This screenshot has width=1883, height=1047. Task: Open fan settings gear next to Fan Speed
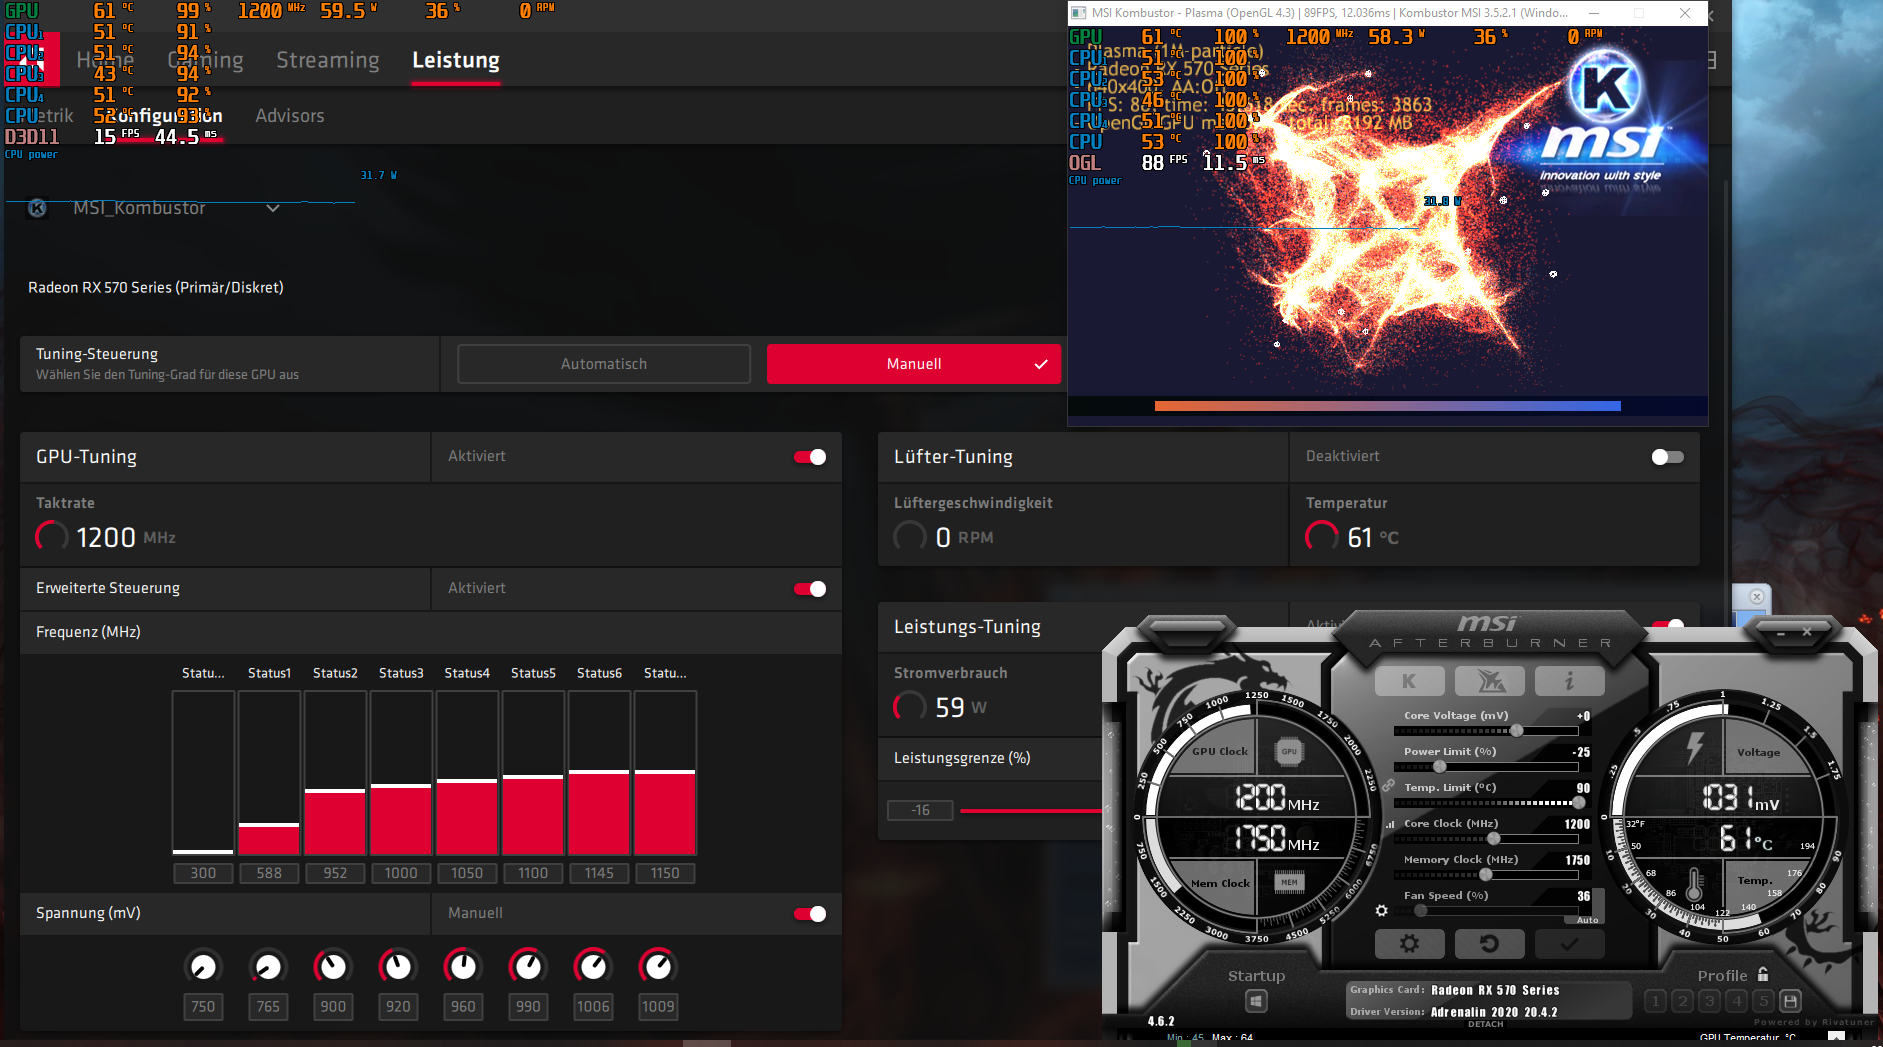1383,911
